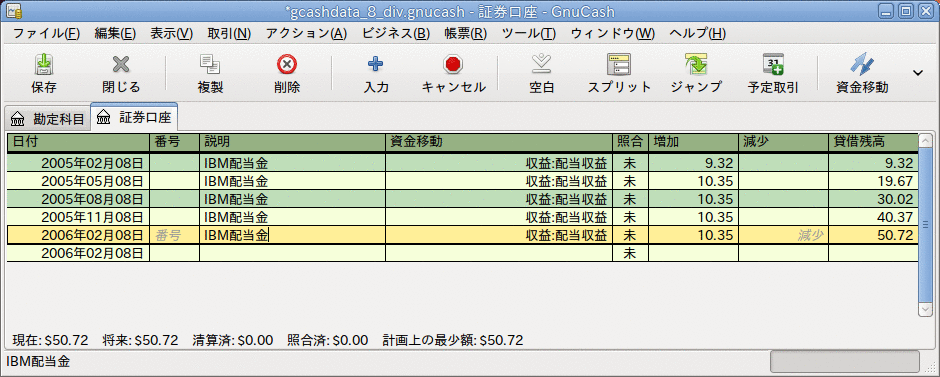Click the date cell 2005年11月08日

pos(79,217)
